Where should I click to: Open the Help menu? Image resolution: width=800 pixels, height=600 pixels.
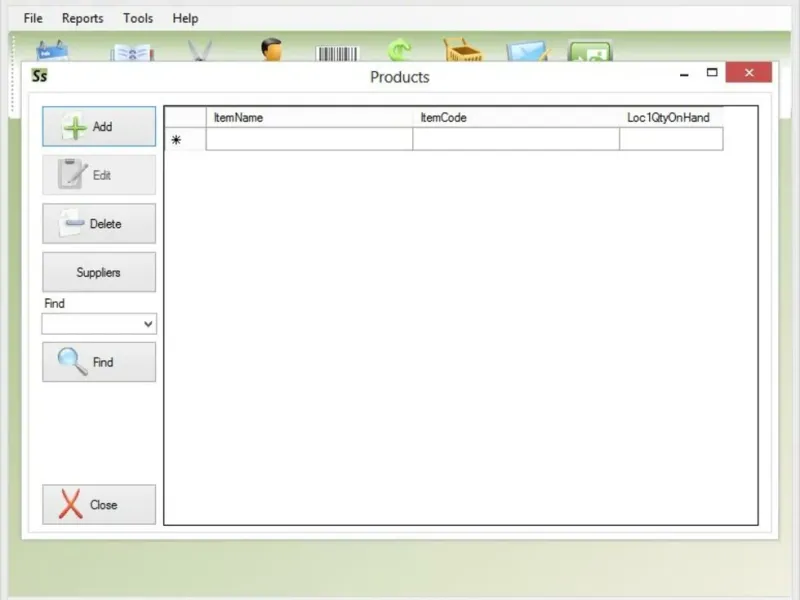pyautogui.click(x=185, y=18)
